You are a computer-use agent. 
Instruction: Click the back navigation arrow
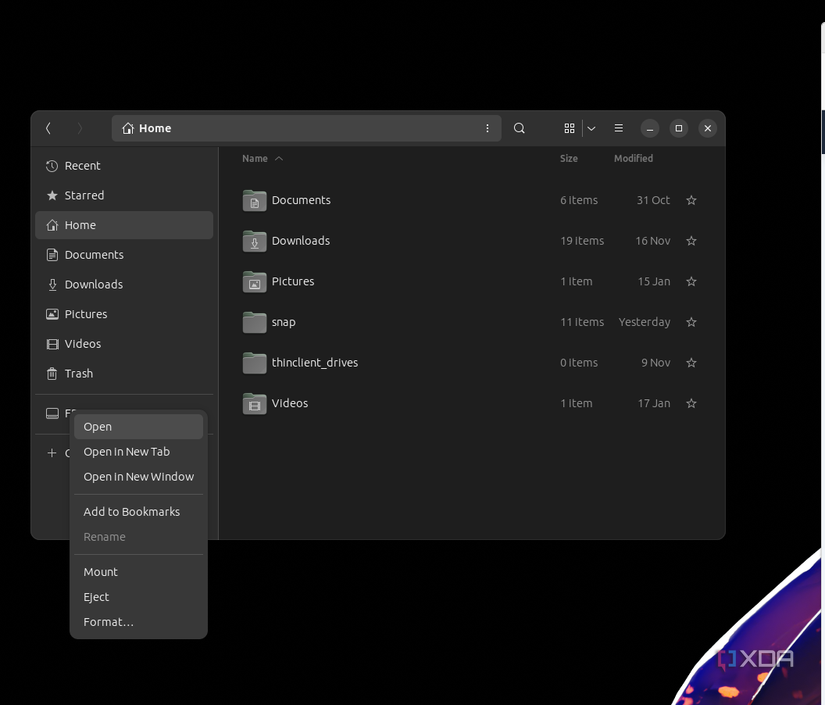48,128
